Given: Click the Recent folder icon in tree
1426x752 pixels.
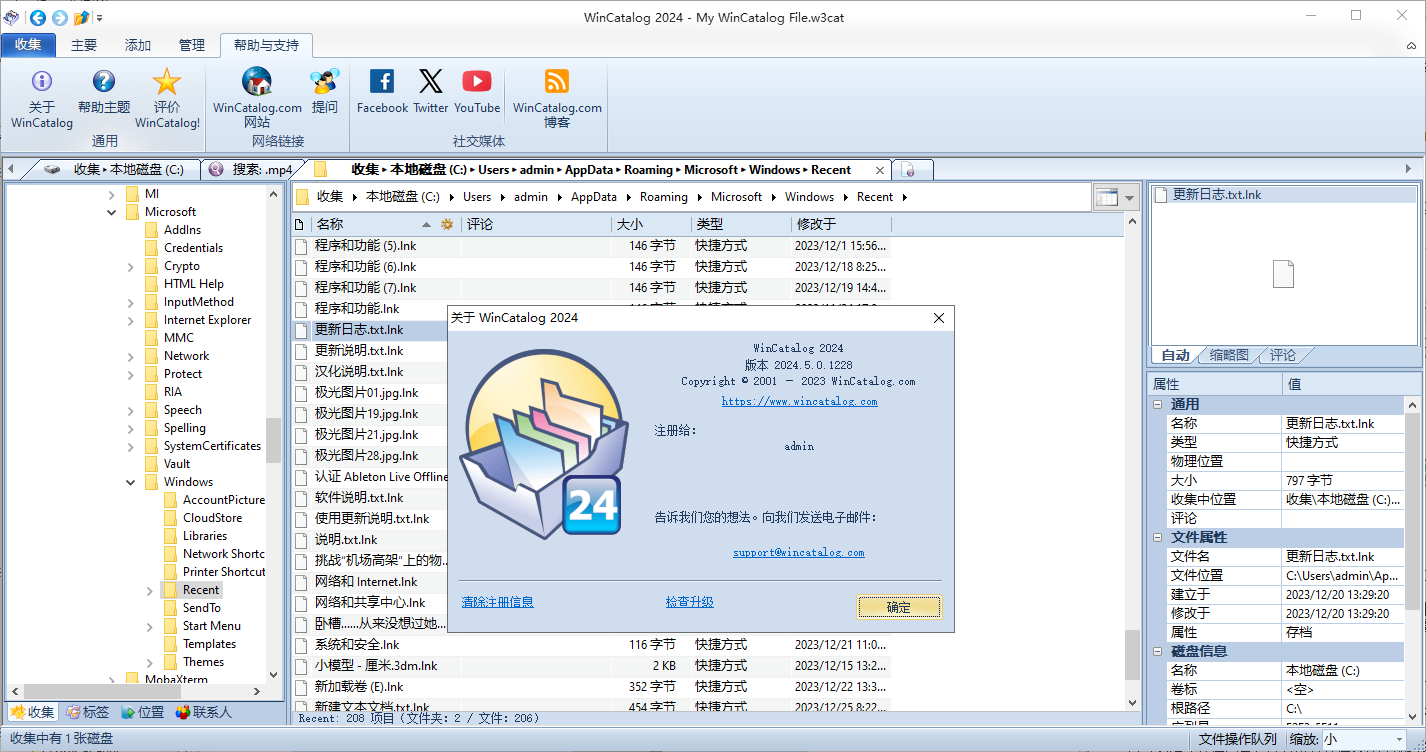Looking at the screenshot, I should 171,590.
